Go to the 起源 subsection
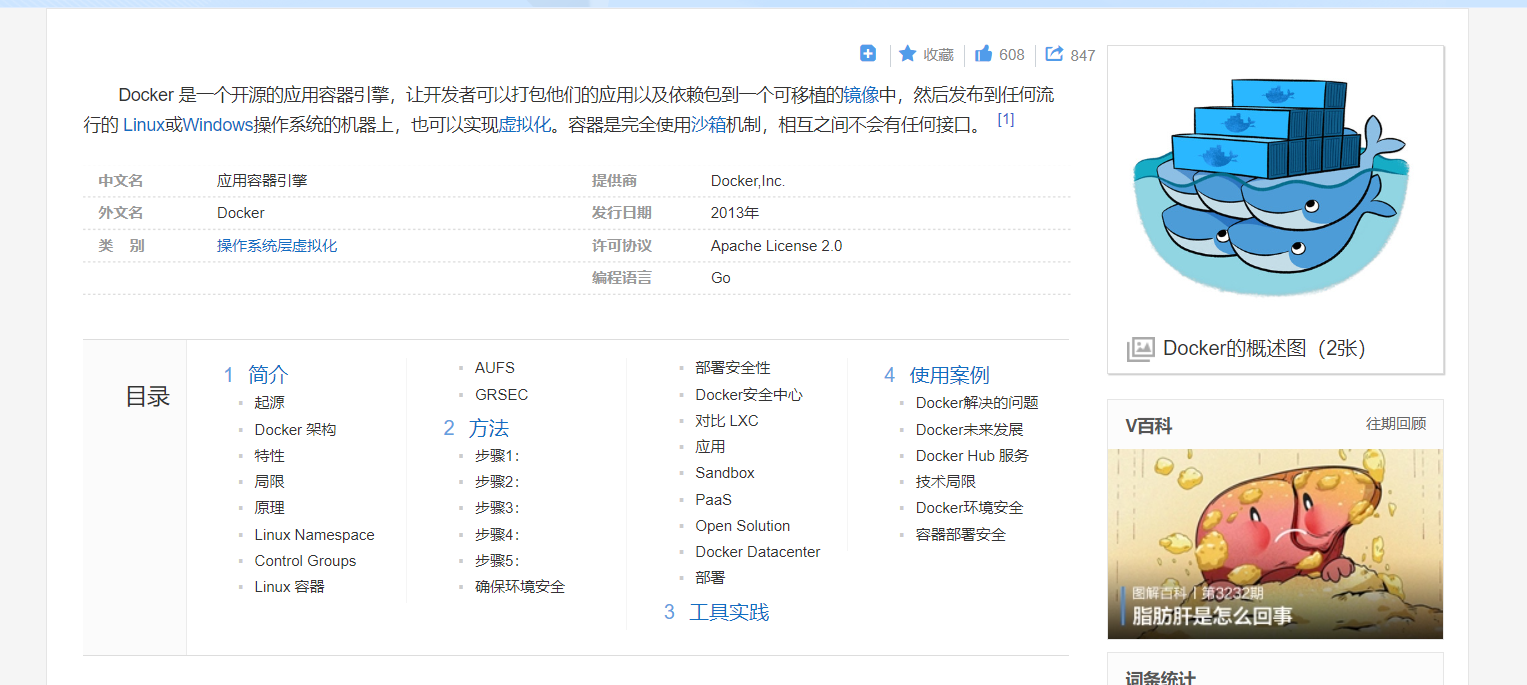The height and width of the screenshot is (685, 1527). [270, 402]
